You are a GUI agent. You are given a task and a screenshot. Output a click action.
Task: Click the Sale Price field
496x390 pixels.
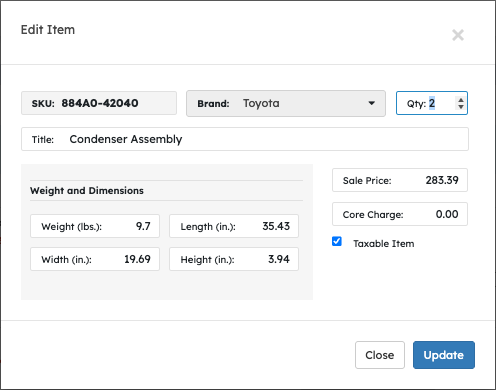point(400,180)
